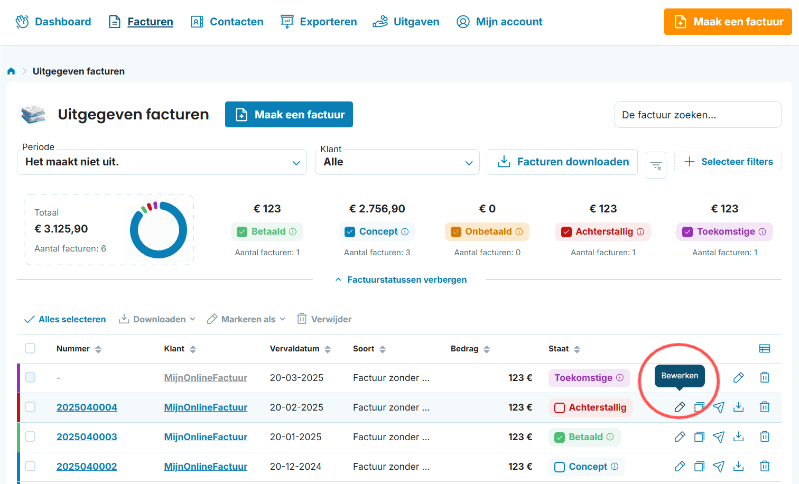
Task: Toggle the Betaald status filter checkbox
Action: point(242,232)
